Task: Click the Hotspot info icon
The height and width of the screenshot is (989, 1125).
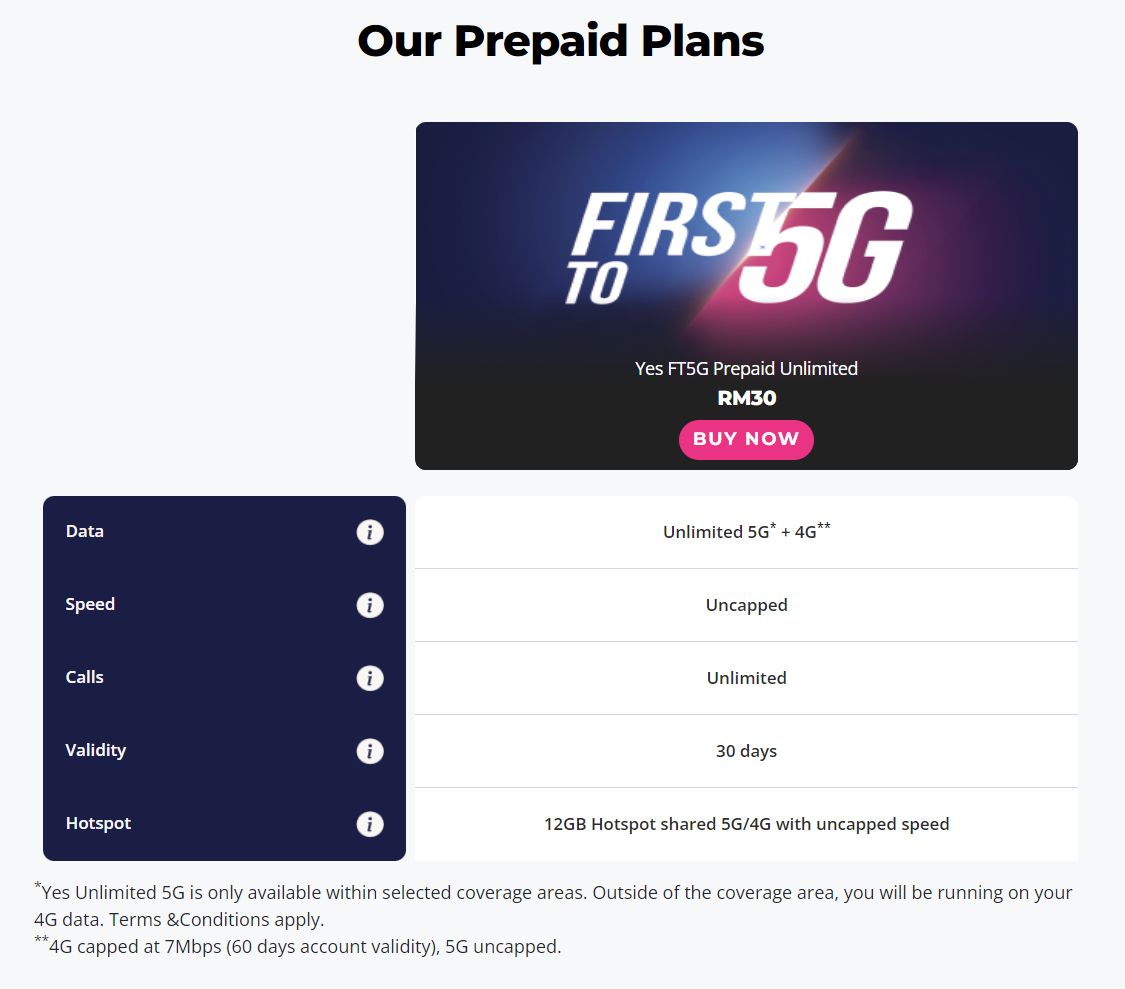Action: click(x=370, y=824)
